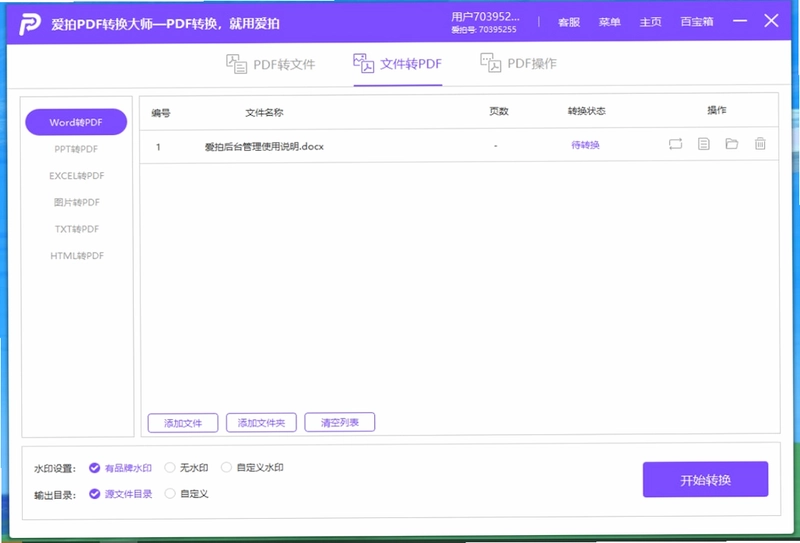This screenshot has width=800, height=543.
Task: Switch to the 文件转PDF tab
Action: click(x=397, y=64)
